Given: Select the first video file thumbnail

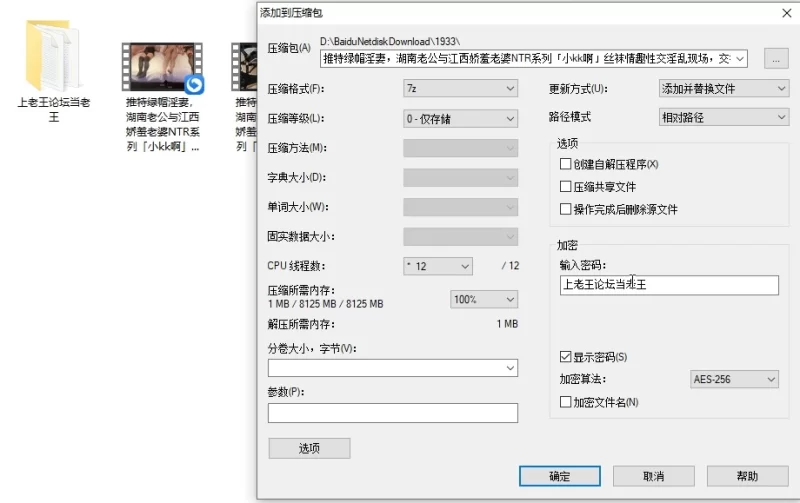Looking at the screenshot, I should point(162,67).
